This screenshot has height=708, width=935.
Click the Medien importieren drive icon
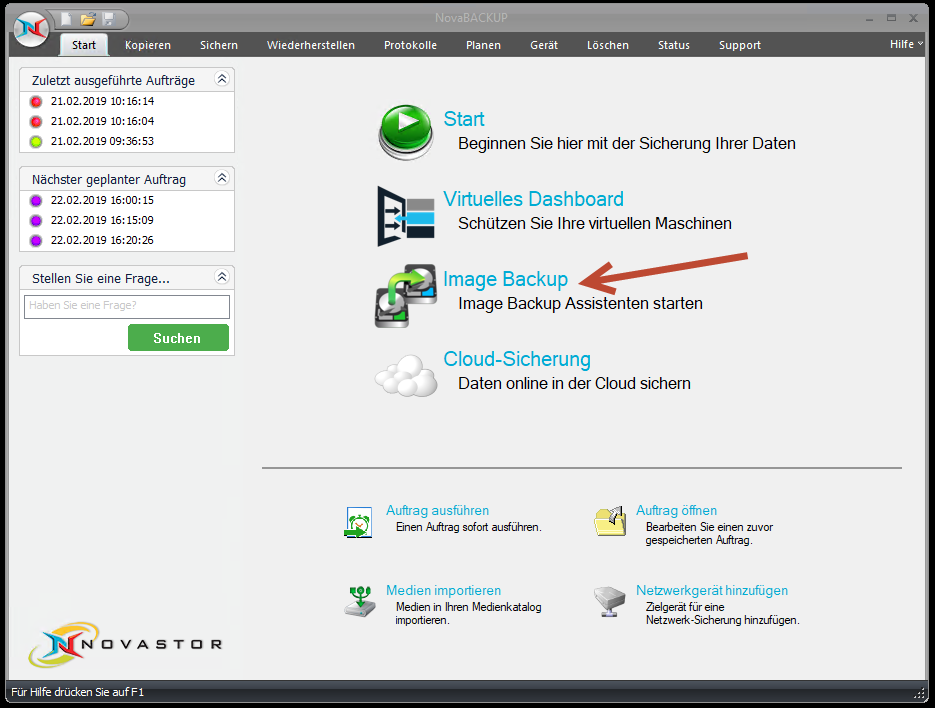(360, 601)
